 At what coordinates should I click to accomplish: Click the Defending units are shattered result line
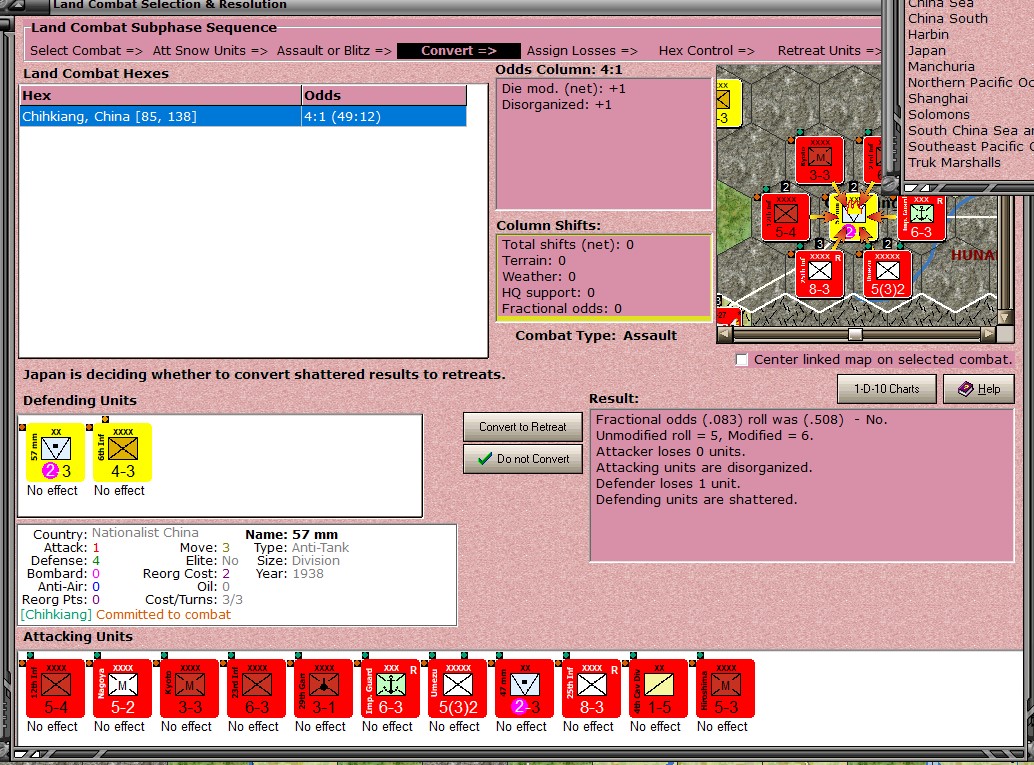tap(696, 499)
